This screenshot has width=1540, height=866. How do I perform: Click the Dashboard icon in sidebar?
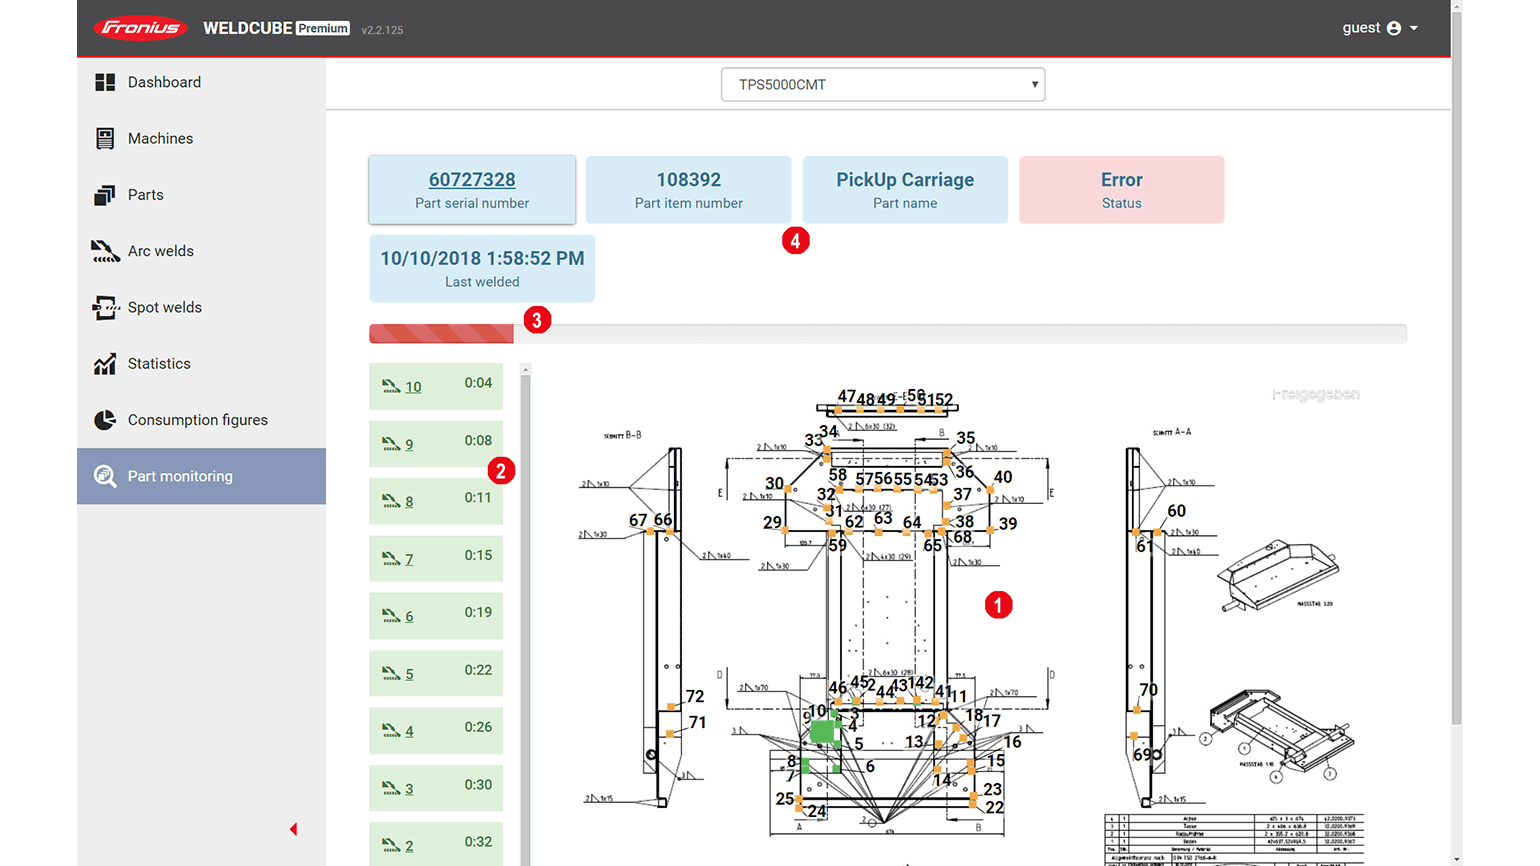[x=105, y=82]
